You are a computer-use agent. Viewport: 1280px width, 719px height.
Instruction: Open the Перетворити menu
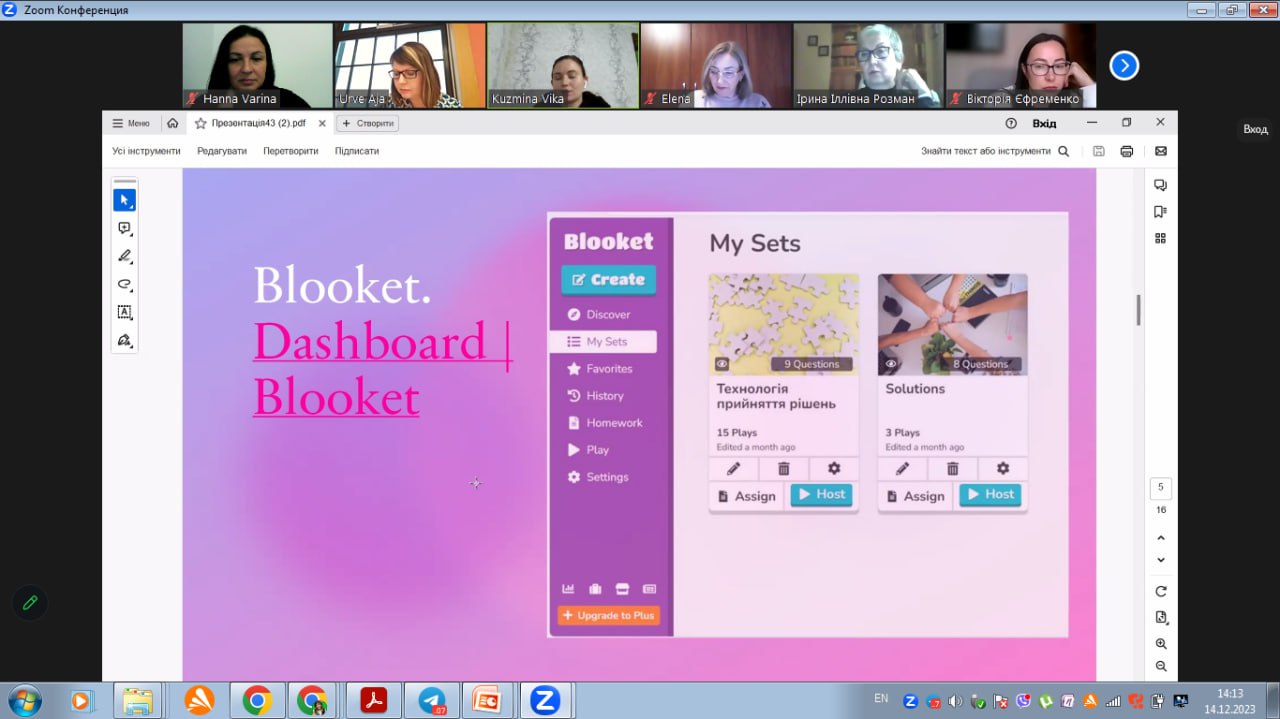[x=291, y=151]
